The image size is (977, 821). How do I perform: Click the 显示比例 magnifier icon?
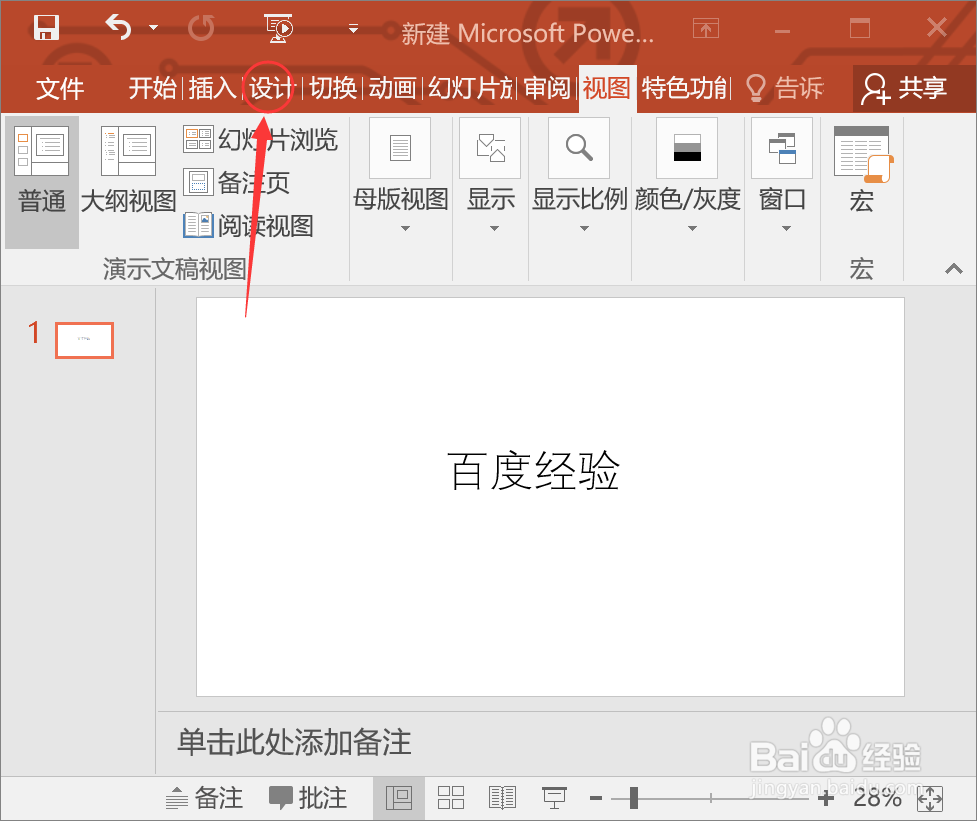tap(579, 148)
